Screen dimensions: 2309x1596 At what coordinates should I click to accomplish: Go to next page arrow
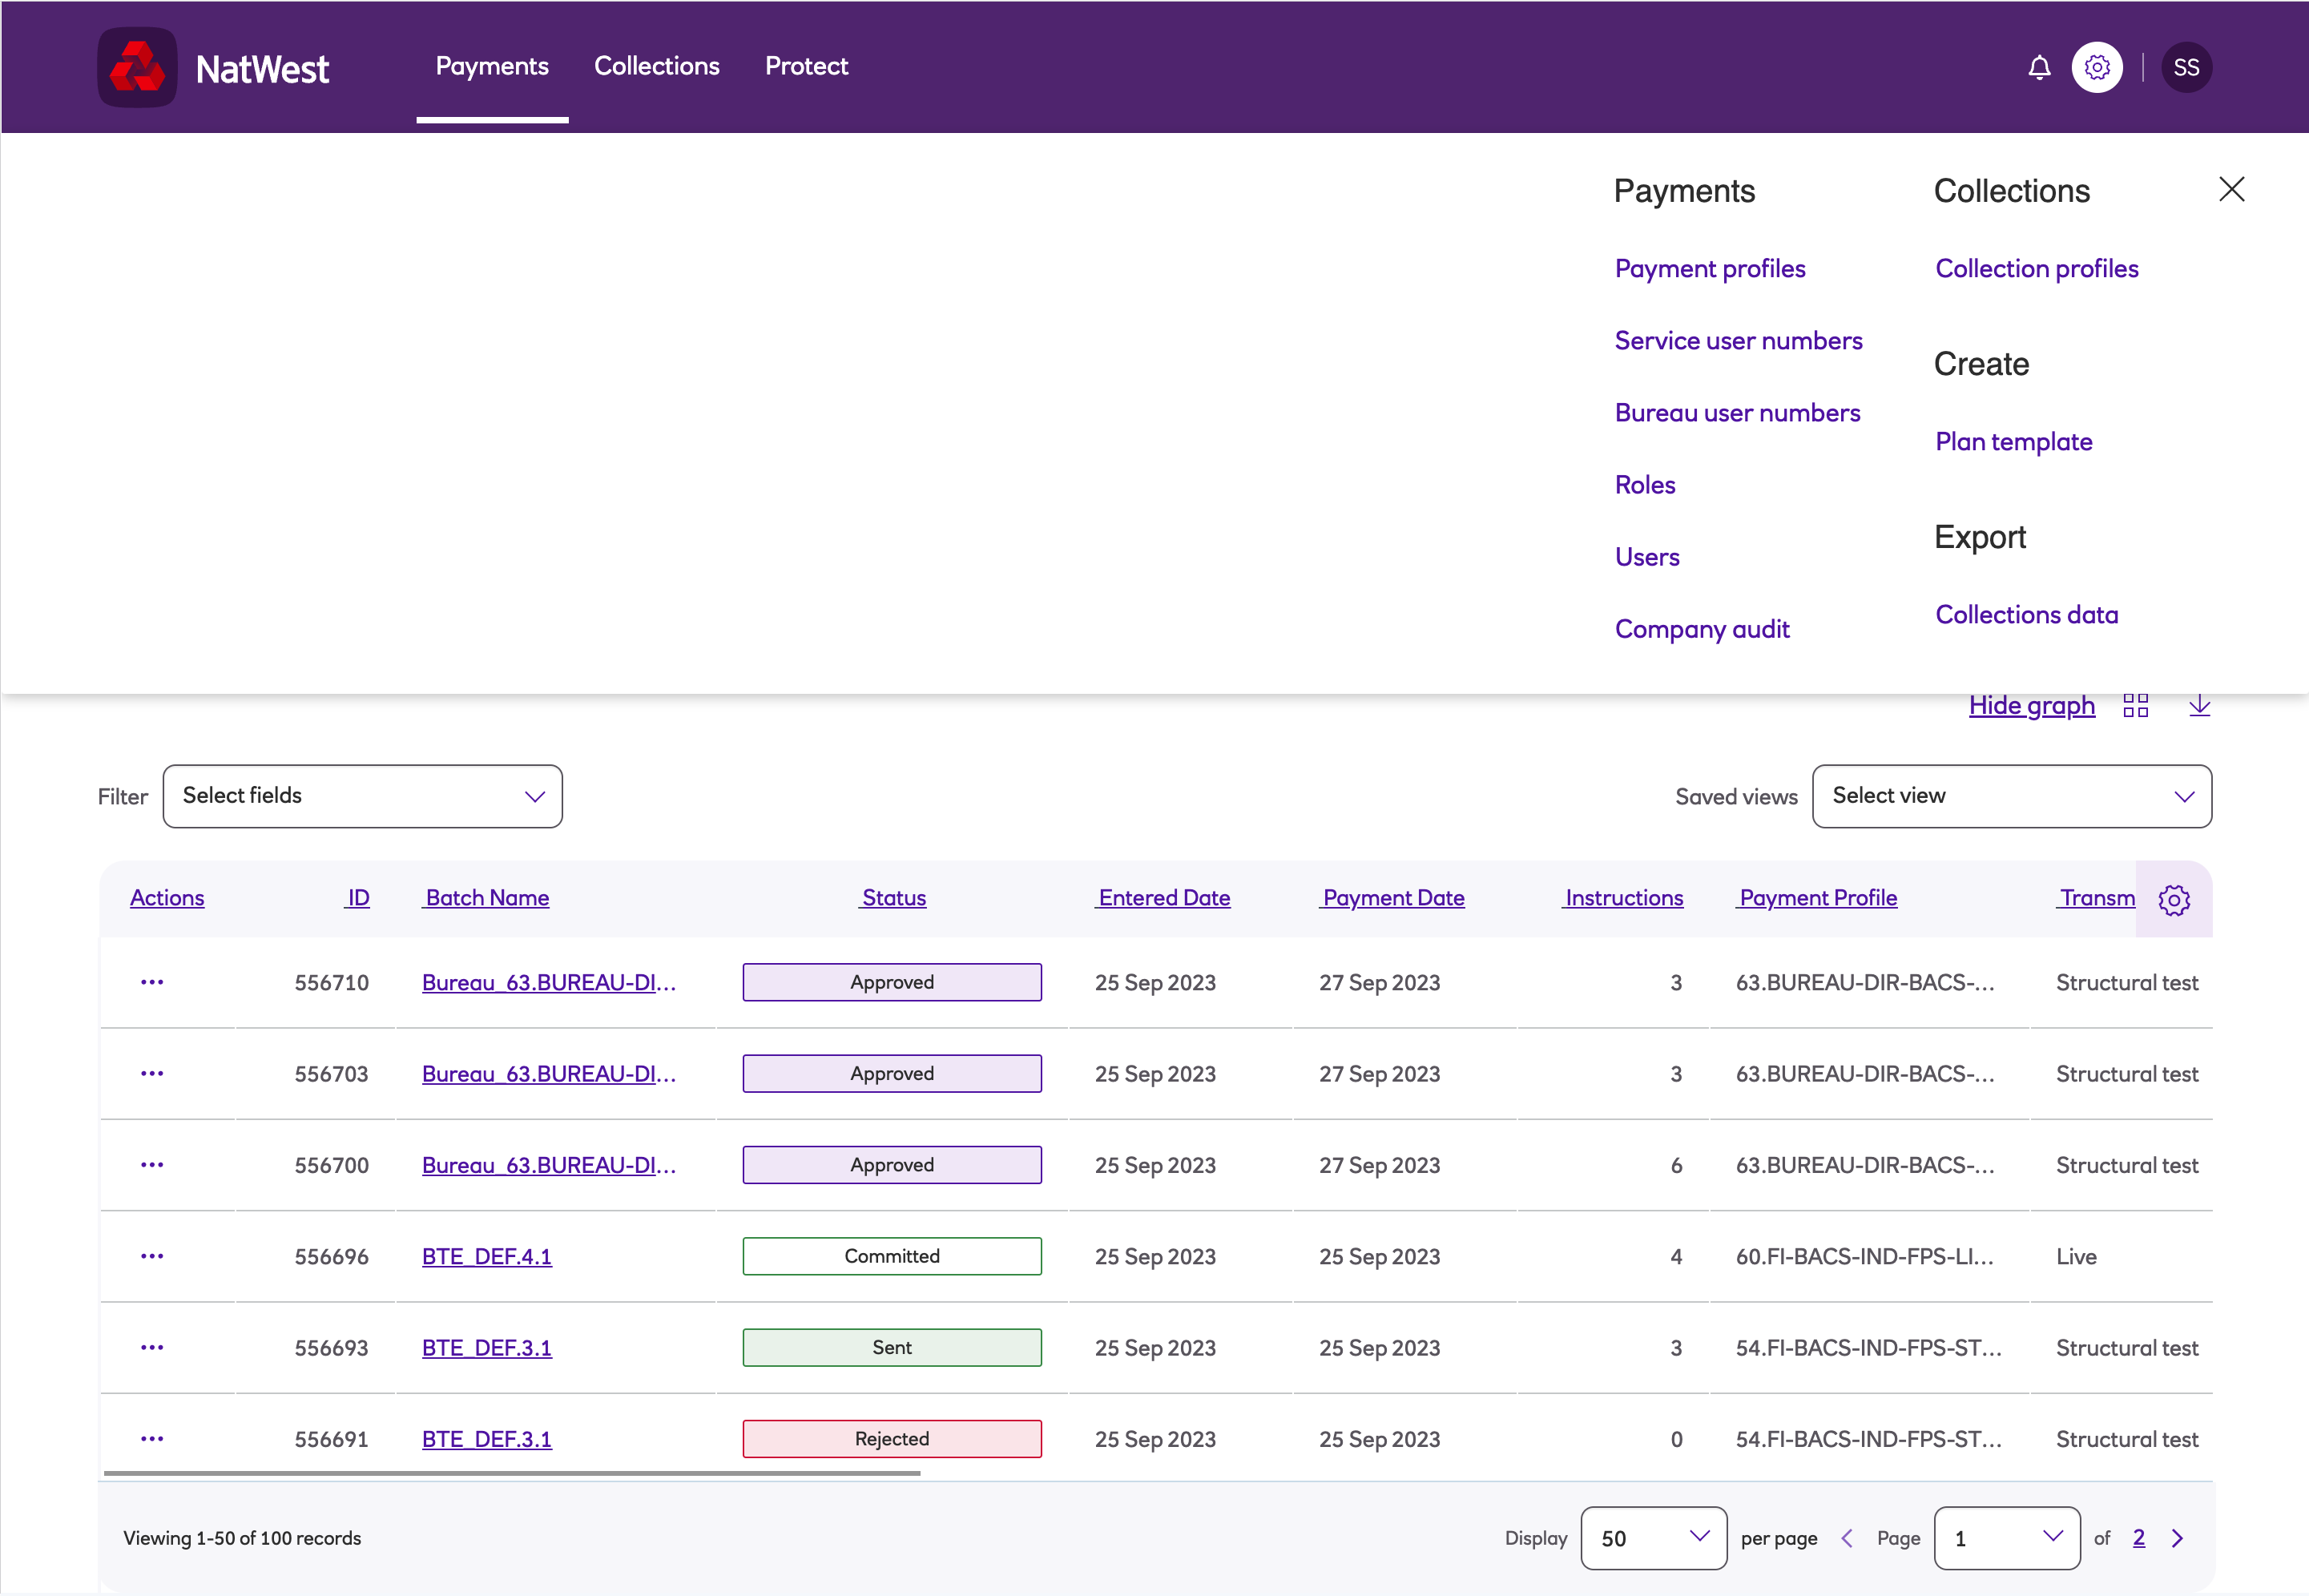pyautogui.click(x=2177, y=1538)
